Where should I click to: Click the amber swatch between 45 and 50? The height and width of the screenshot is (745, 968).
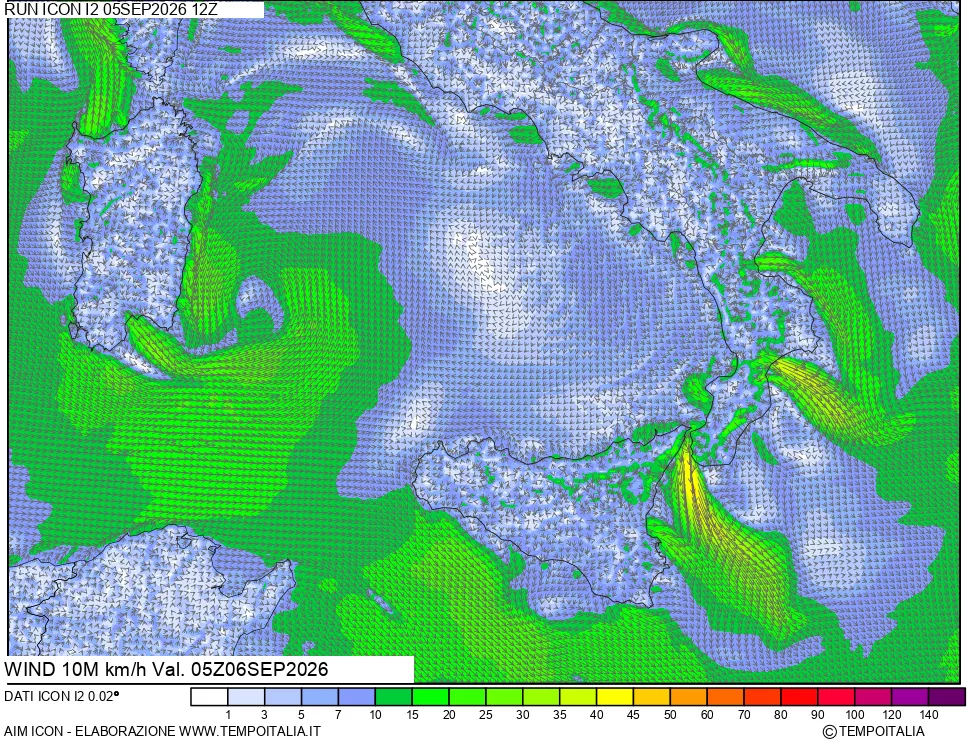click(x=652, y=697)
